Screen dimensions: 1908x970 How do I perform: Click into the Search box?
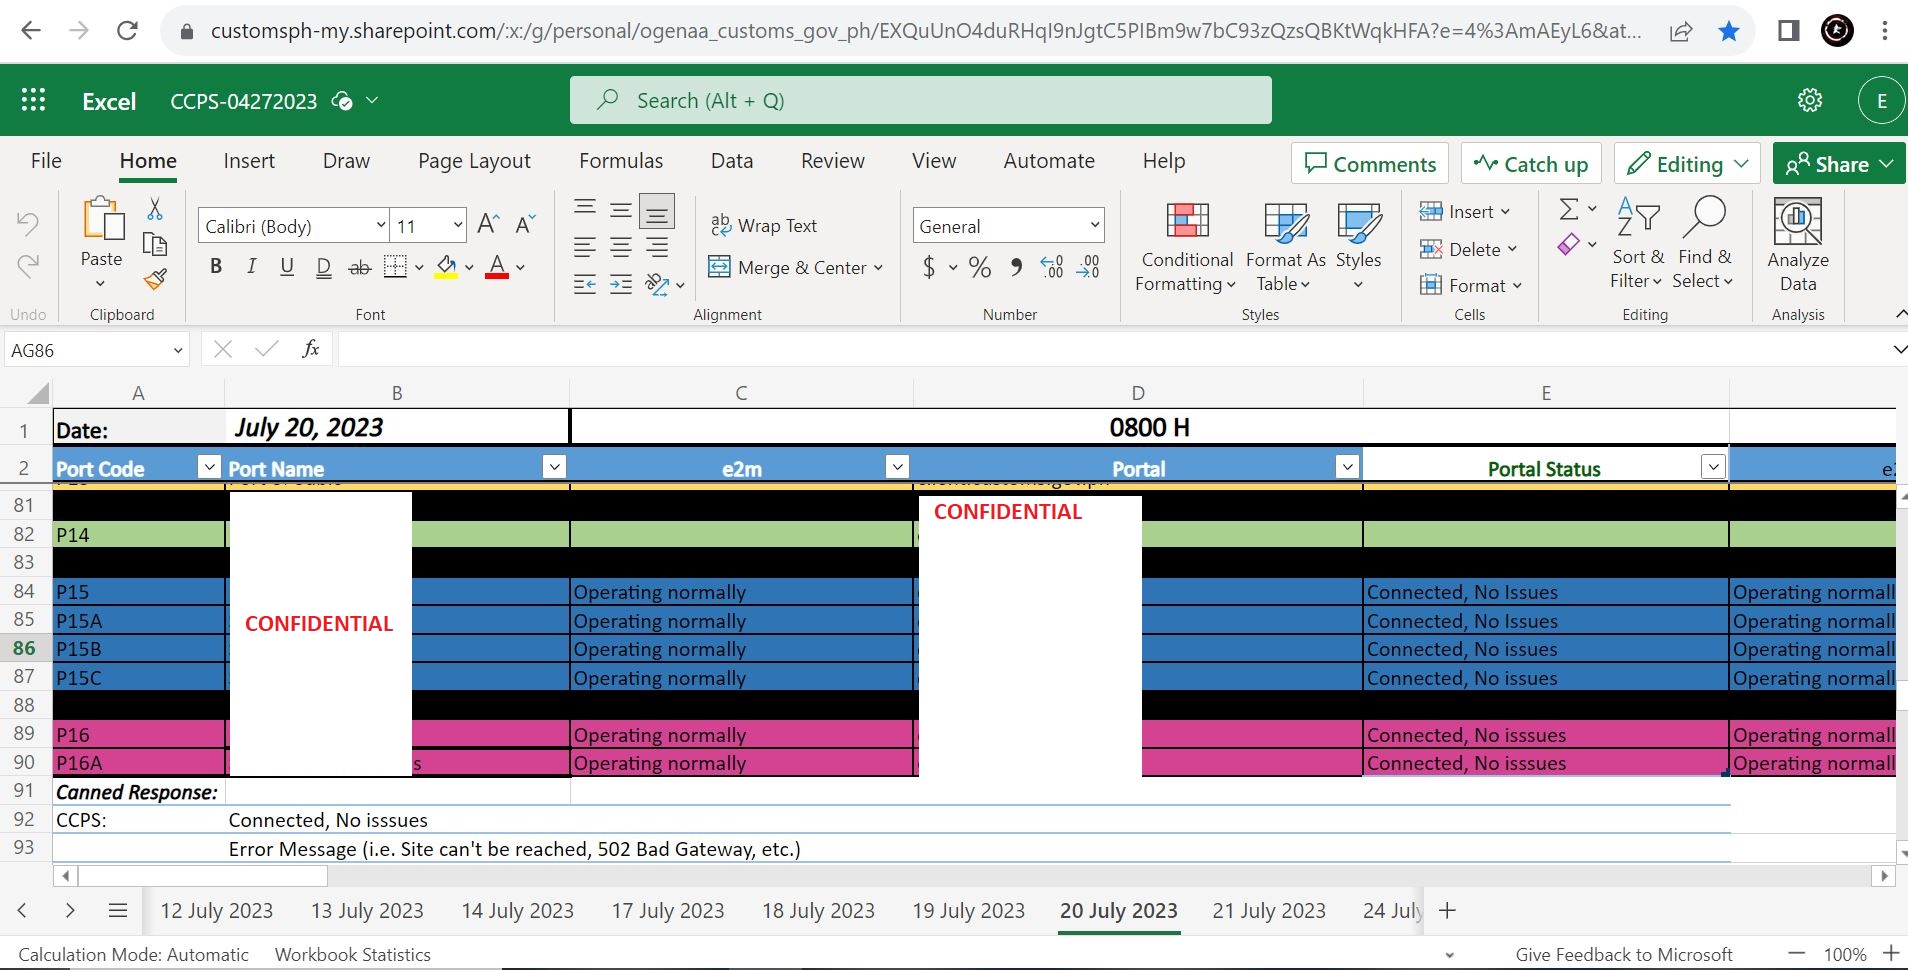coord(920,100)
